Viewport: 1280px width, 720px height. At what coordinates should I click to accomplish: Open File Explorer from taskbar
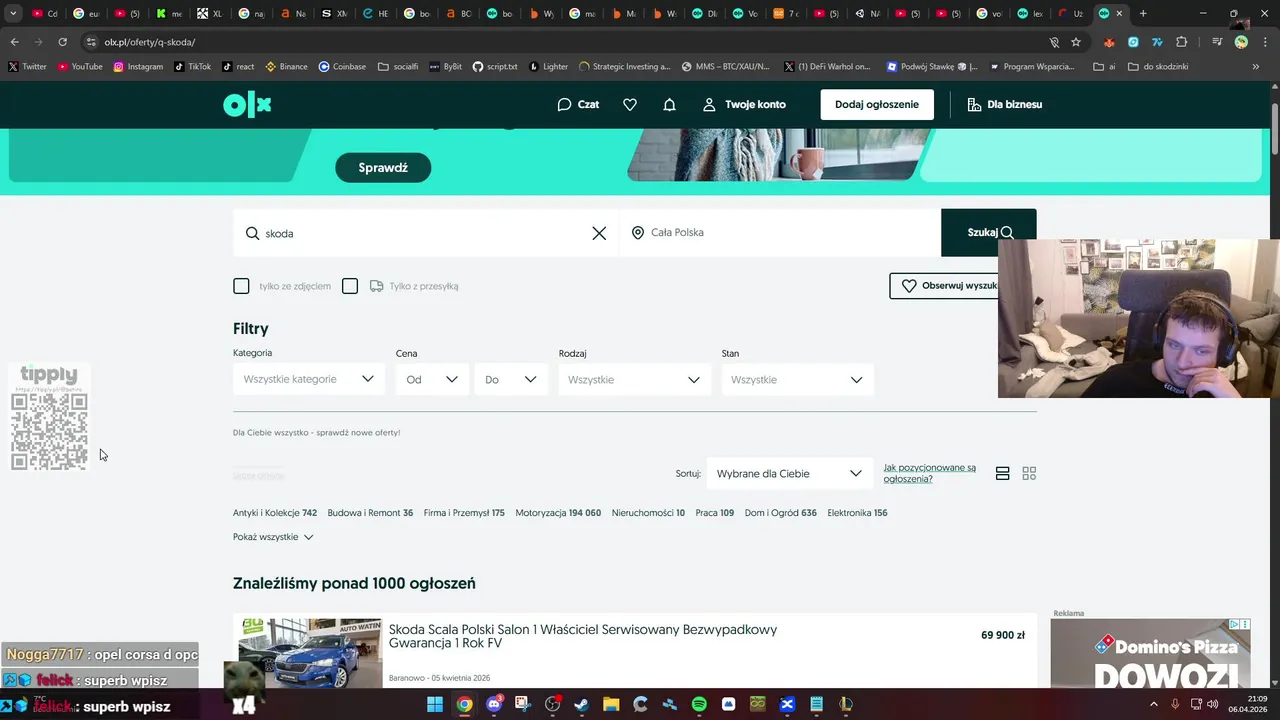point(611,704)
